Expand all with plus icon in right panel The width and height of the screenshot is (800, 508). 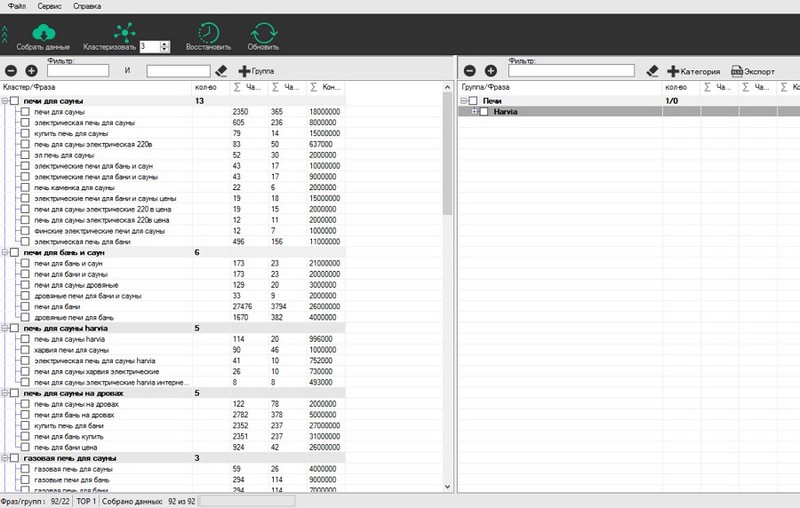pos(490,71)
